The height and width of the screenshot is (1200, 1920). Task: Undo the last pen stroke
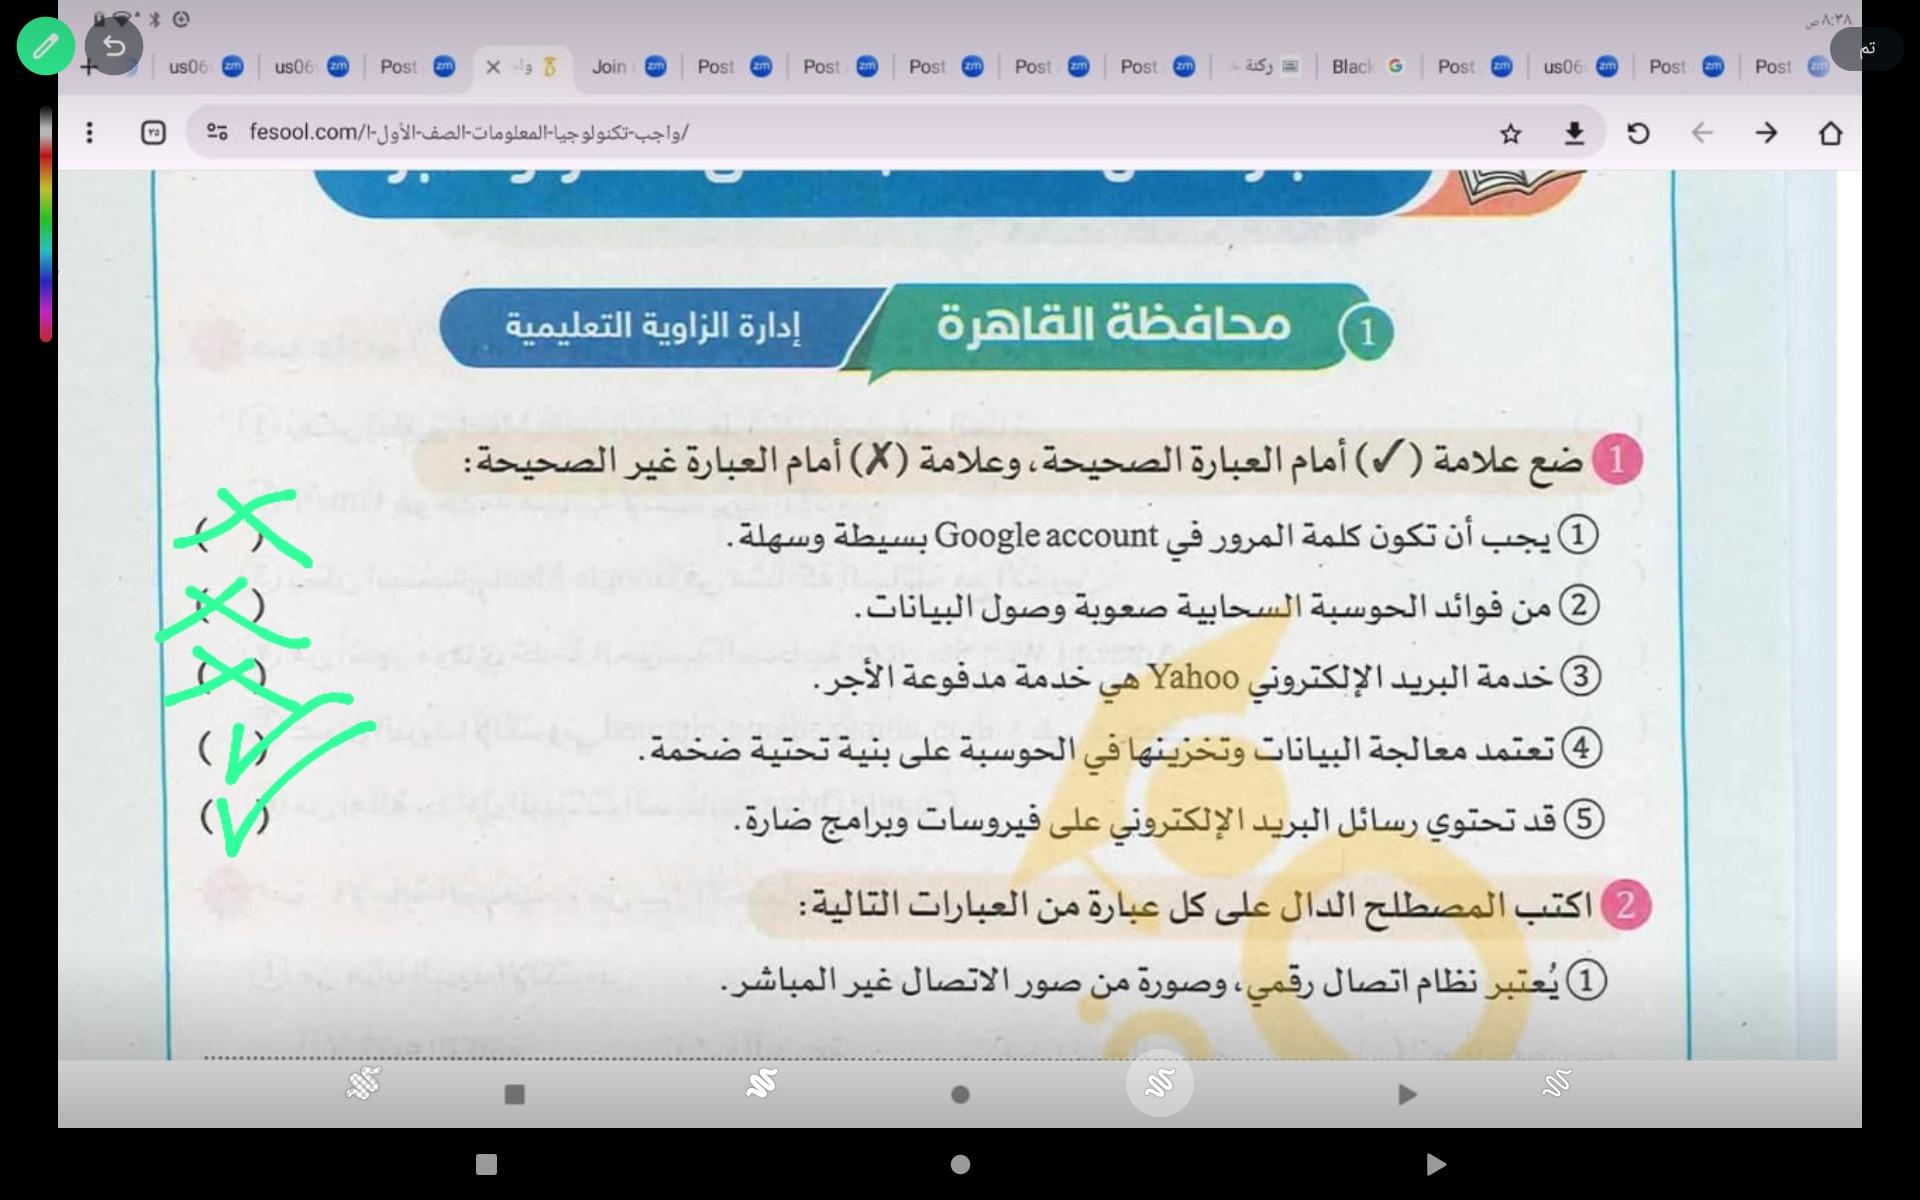114,46
